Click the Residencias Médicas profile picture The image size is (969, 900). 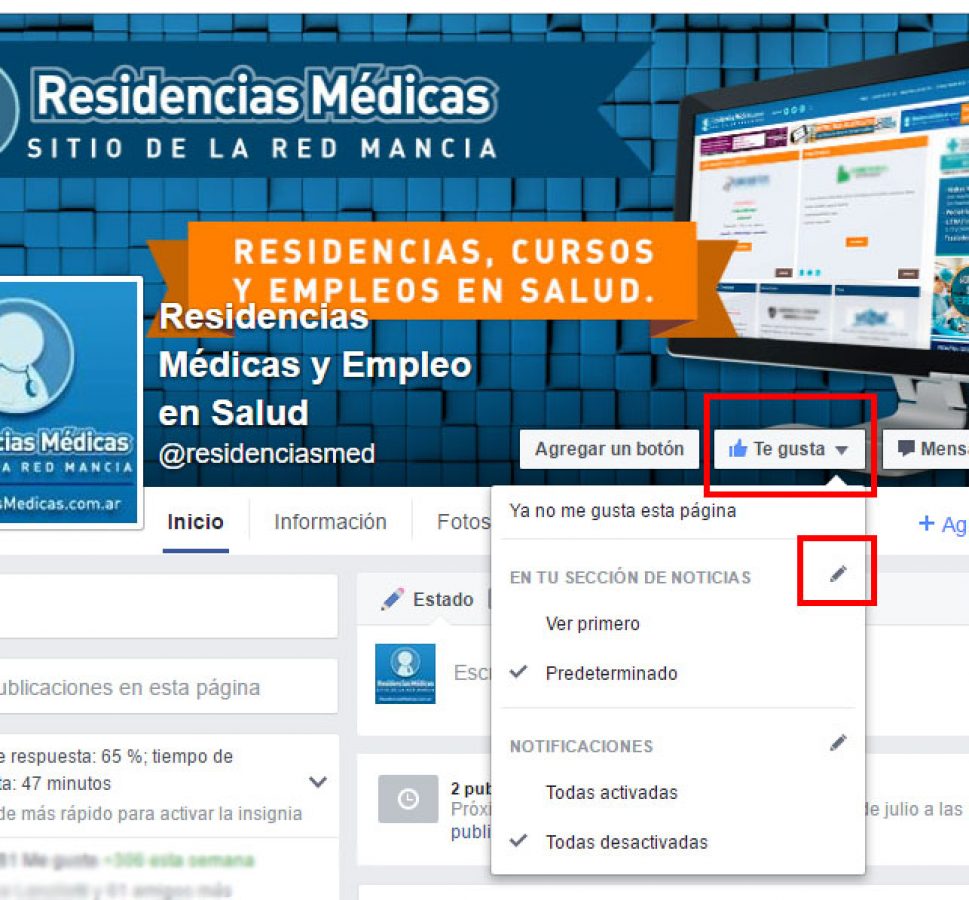click(x=69, y=403)
